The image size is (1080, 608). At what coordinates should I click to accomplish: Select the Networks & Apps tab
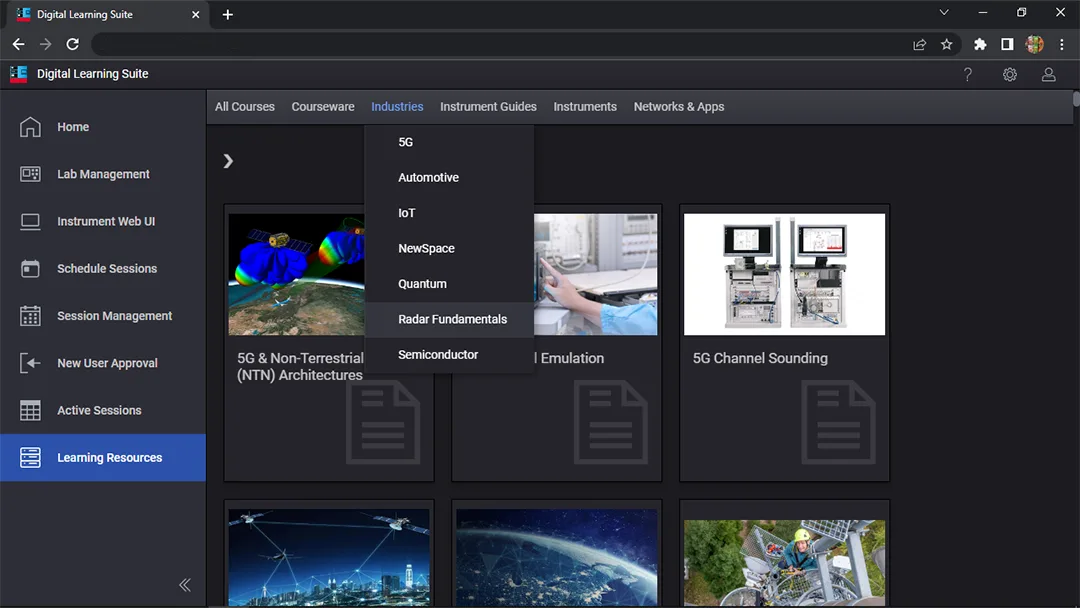coord(679,107)
